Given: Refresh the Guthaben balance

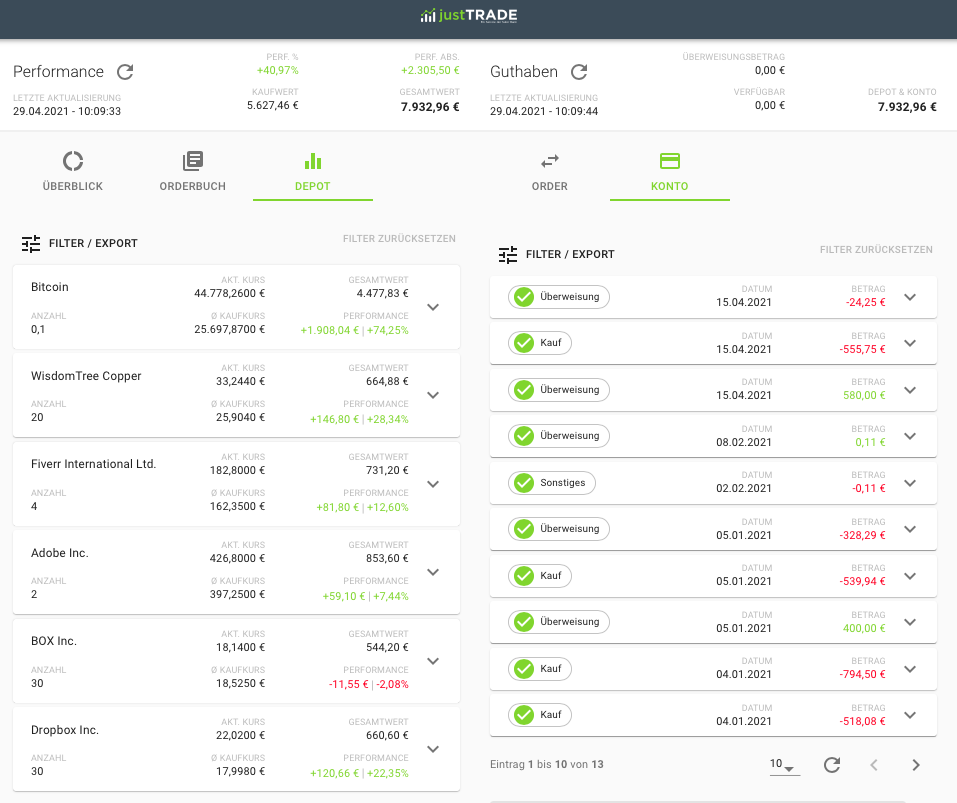Looking at the screenshot, I should pos(579,72).
